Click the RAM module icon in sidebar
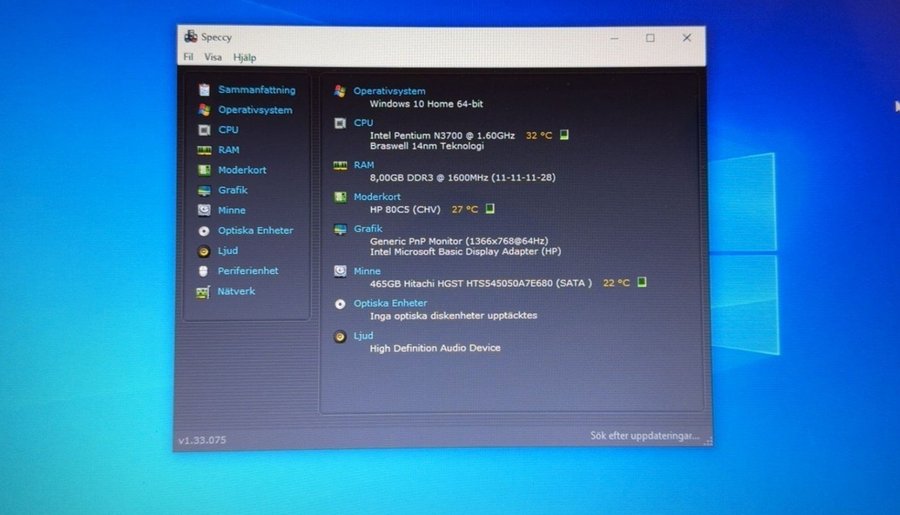 tap(204, 150)
